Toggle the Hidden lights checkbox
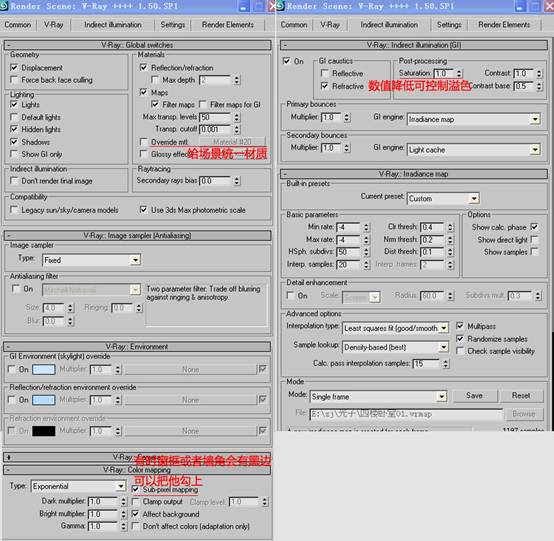The image size is (554, 541). 14,129
